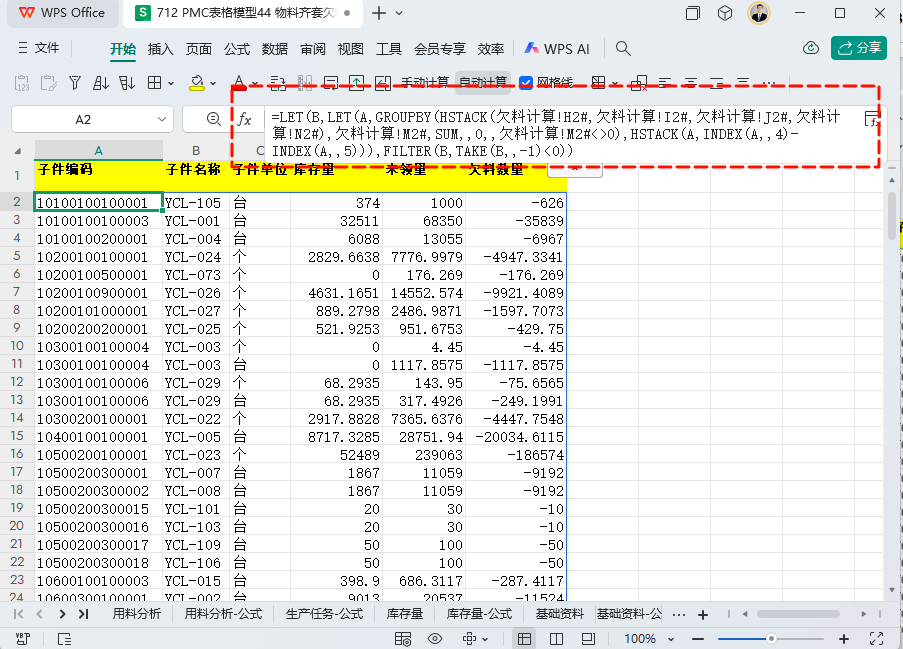Select column A header
This screenshot has height=649, width=903.
(x=98, y=150)
